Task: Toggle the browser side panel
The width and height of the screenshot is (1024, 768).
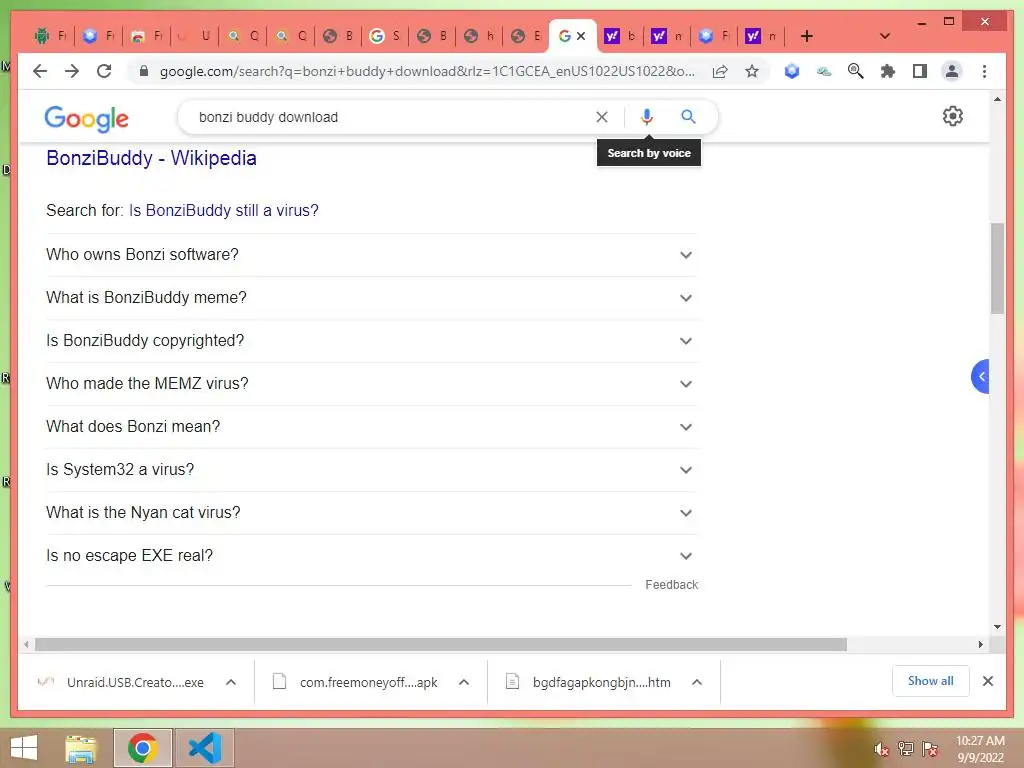Action: point(920,71)
